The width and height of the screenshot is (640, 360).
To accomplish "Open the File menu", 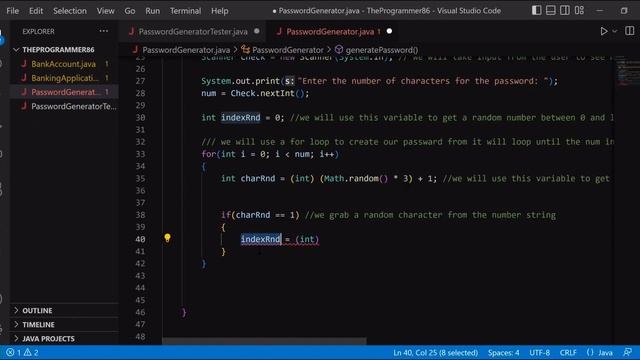I will (x=13, y=11).
